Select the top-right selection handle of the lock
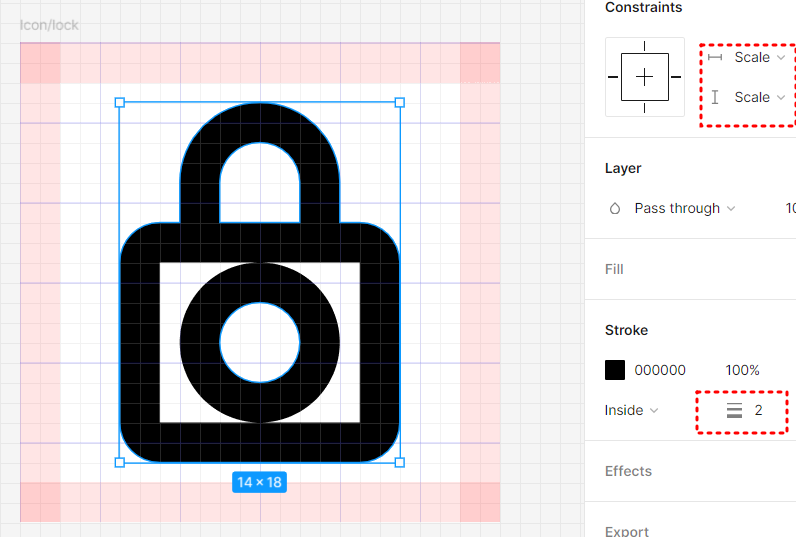This screenshot has height=537, width=796. [x=400, y=103]
